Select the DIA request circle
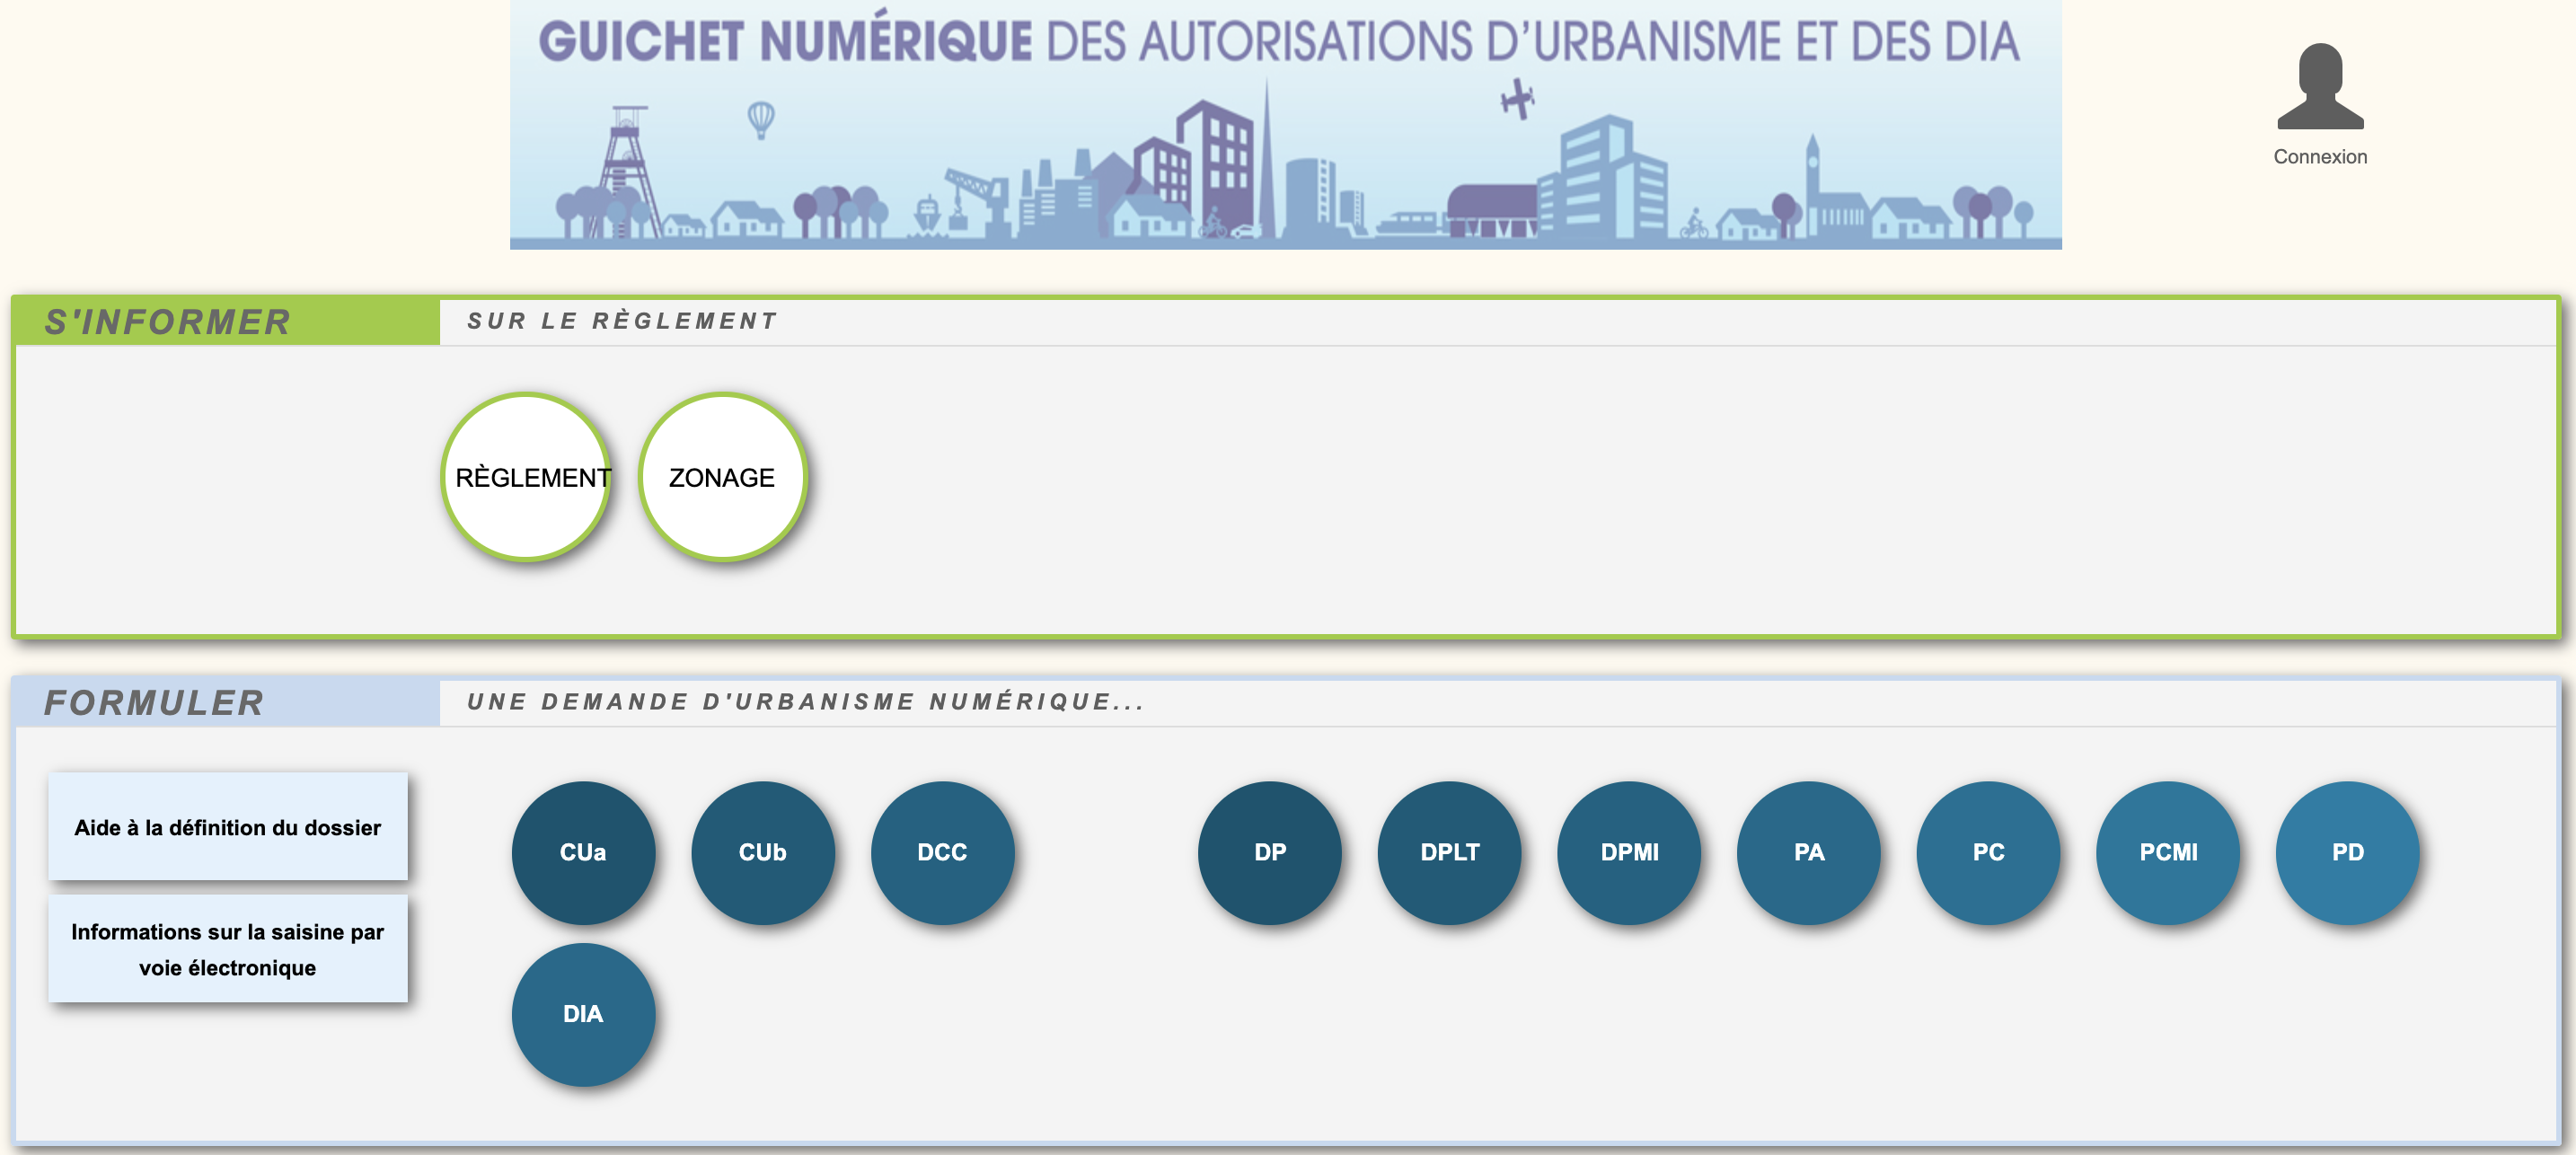The image size is (2576, 1155). [x=583, y=1014]
